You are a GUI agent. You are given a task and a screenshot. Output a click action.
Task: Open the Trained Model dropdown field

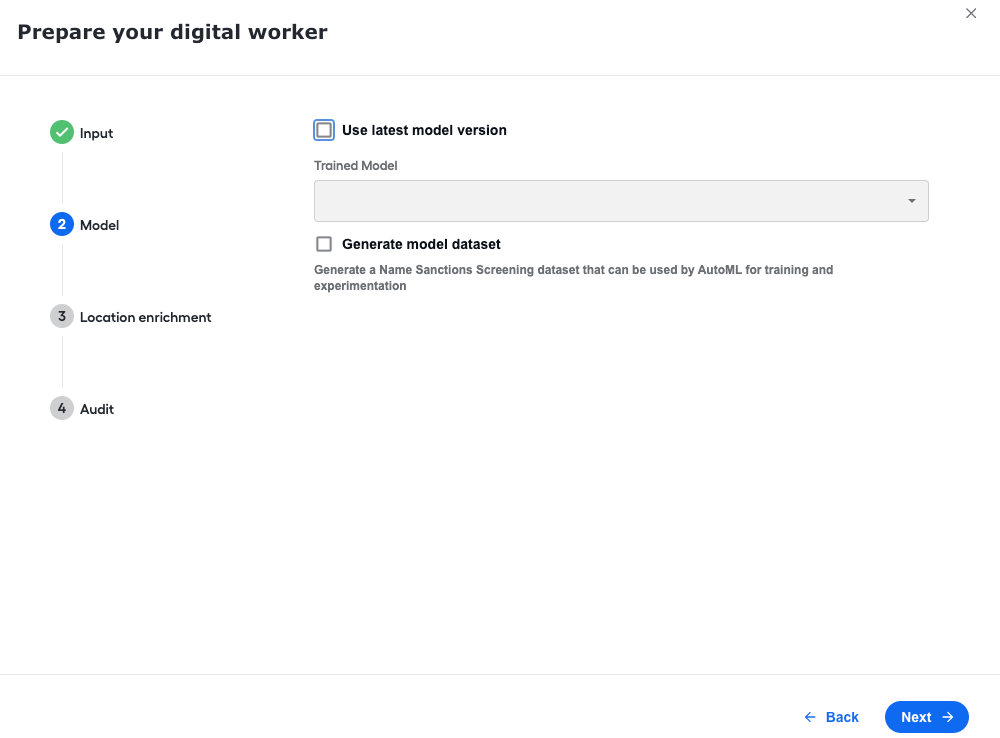coord(621,201)
